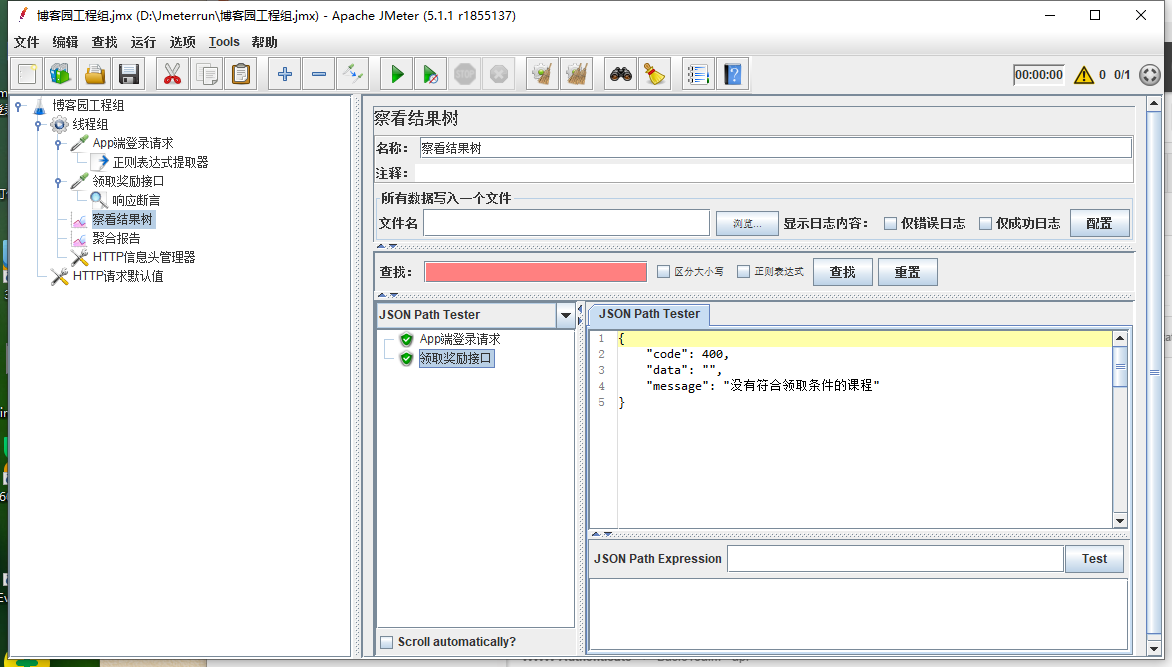This screenshot has height=667, width=1172.
Task: Open the 选项 menu
Action: click(182, 42)
